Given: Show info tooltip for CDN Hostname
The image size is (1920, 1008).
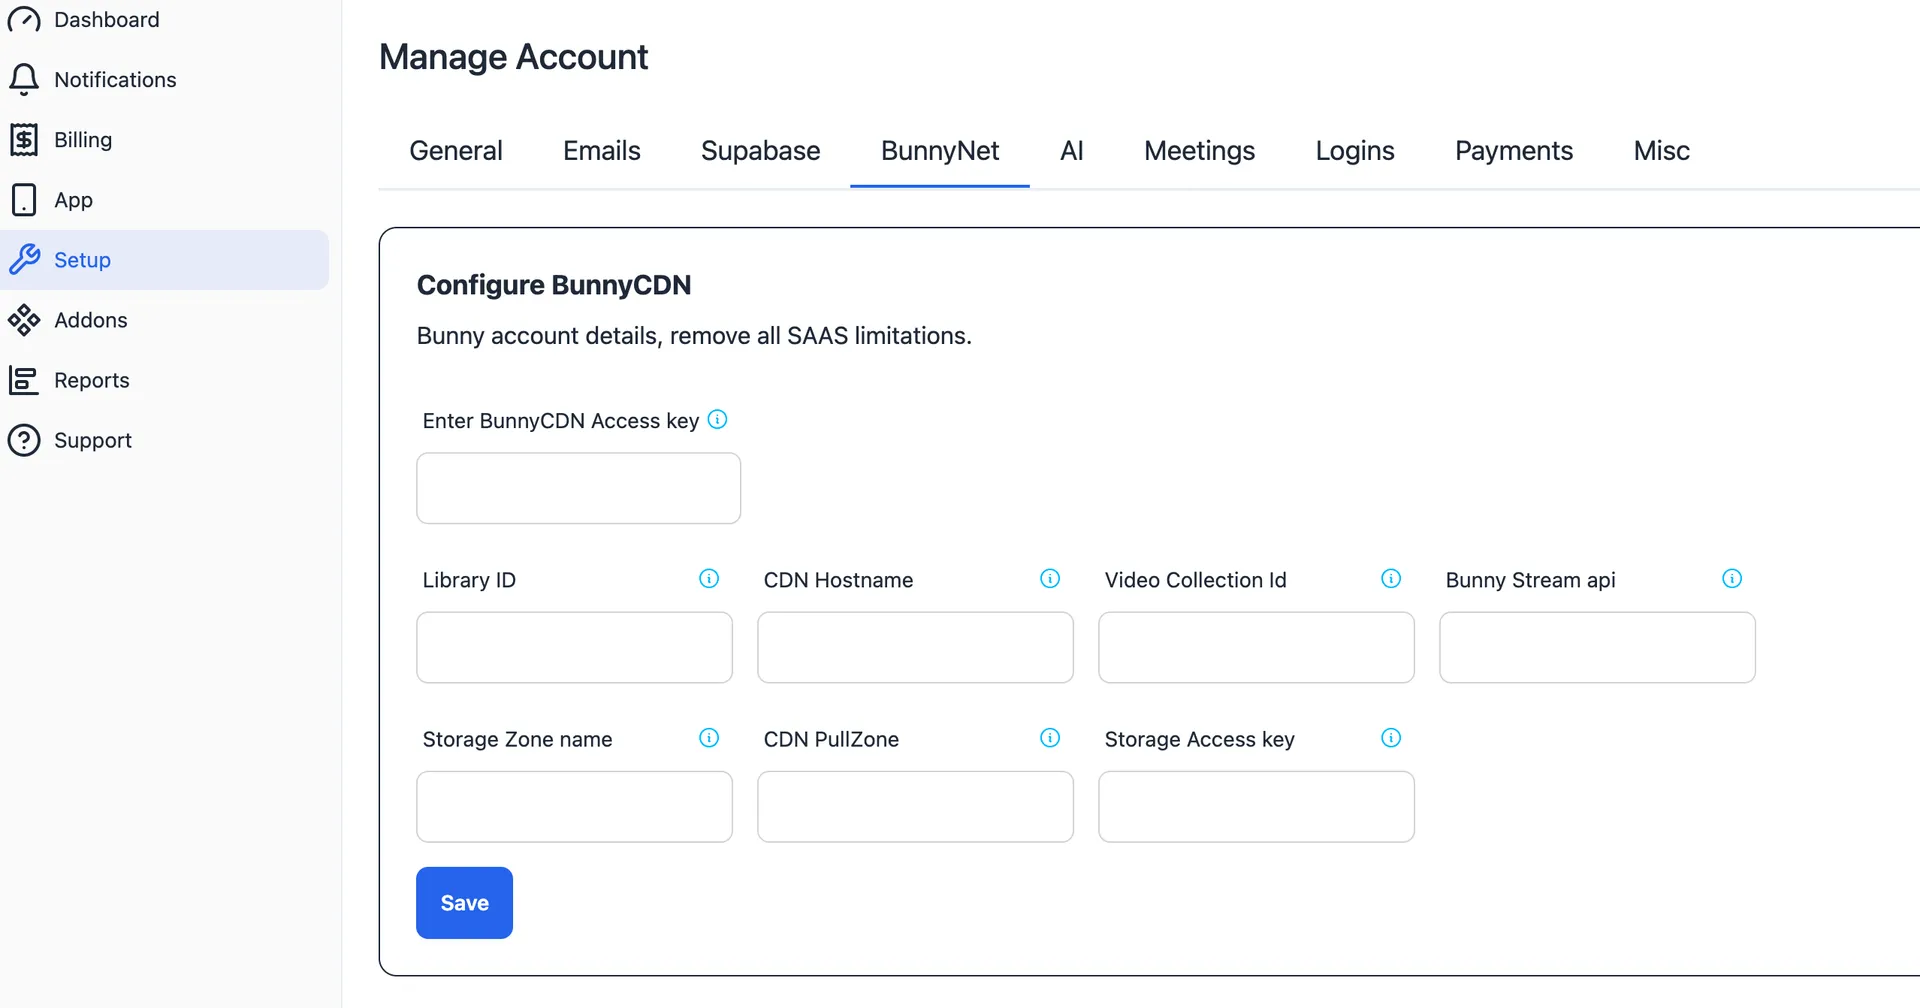Looking at the screenshot, I should pos(1050,579).
